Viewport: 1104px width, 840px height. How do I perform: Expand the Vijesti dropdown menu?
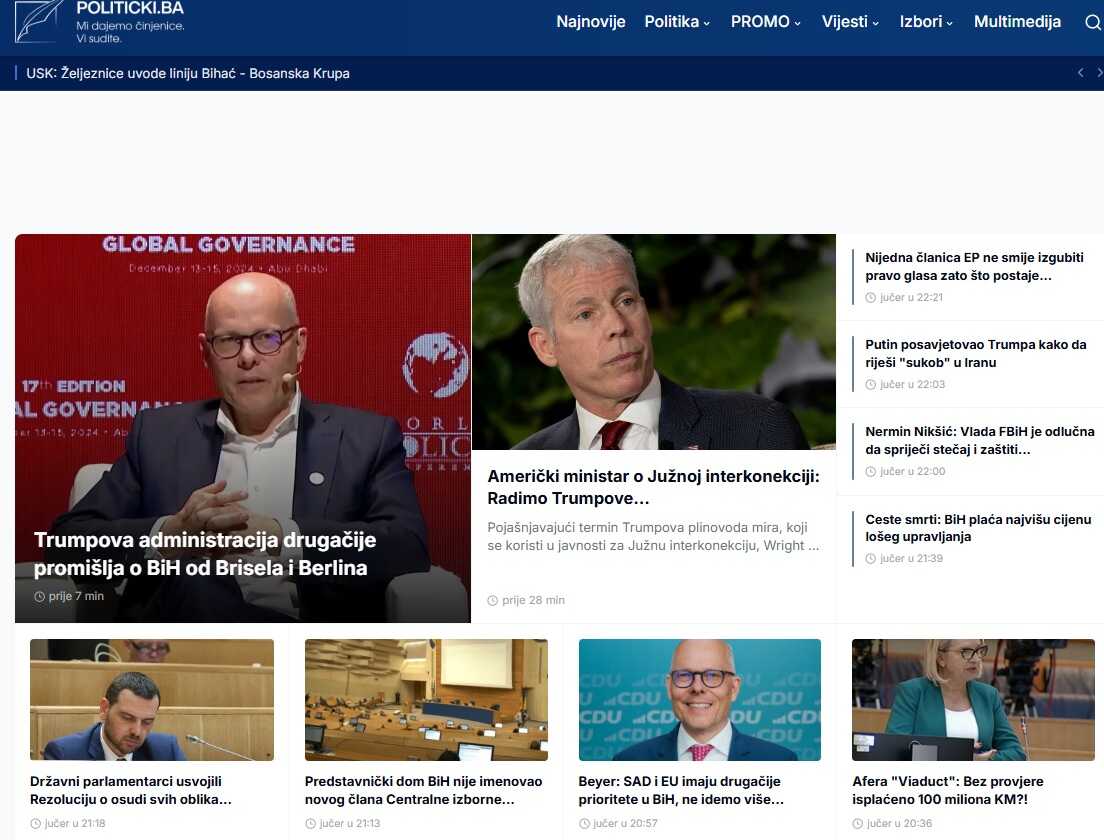coord(850,22)
